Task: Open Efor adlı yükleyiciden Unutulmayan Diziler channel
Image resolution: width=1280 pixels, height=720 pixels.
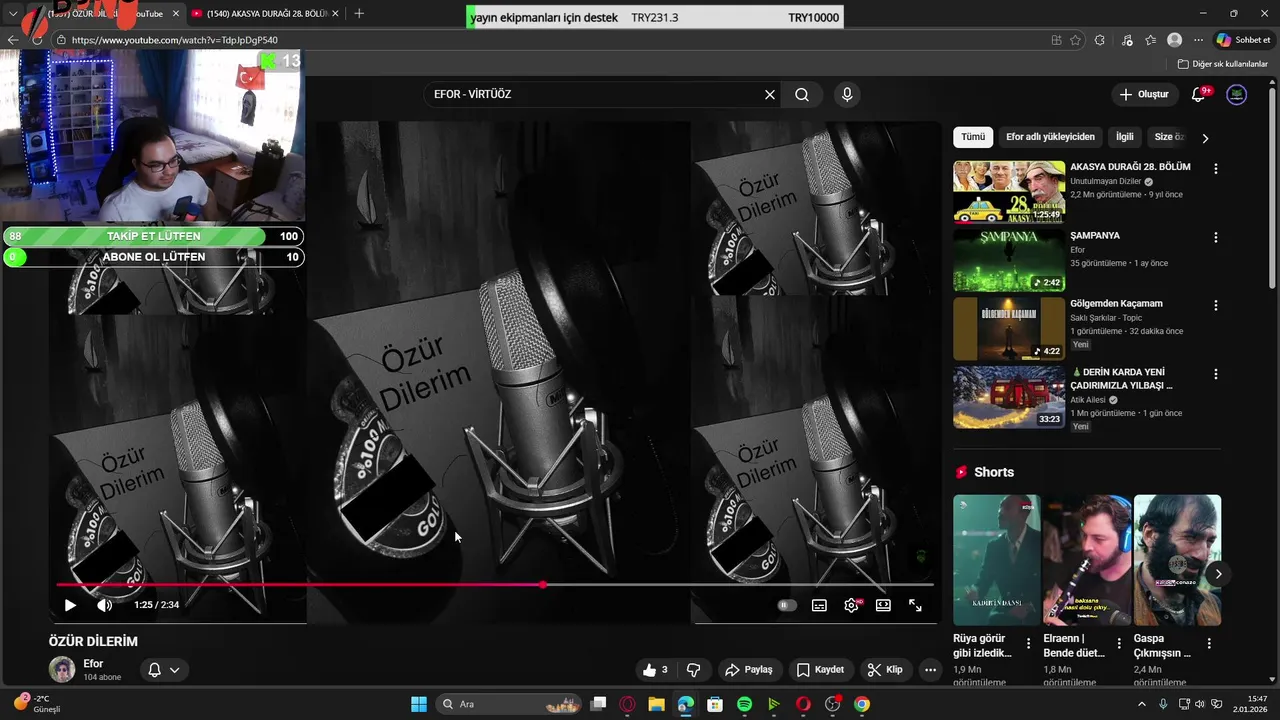Action: coord(1106,182)
